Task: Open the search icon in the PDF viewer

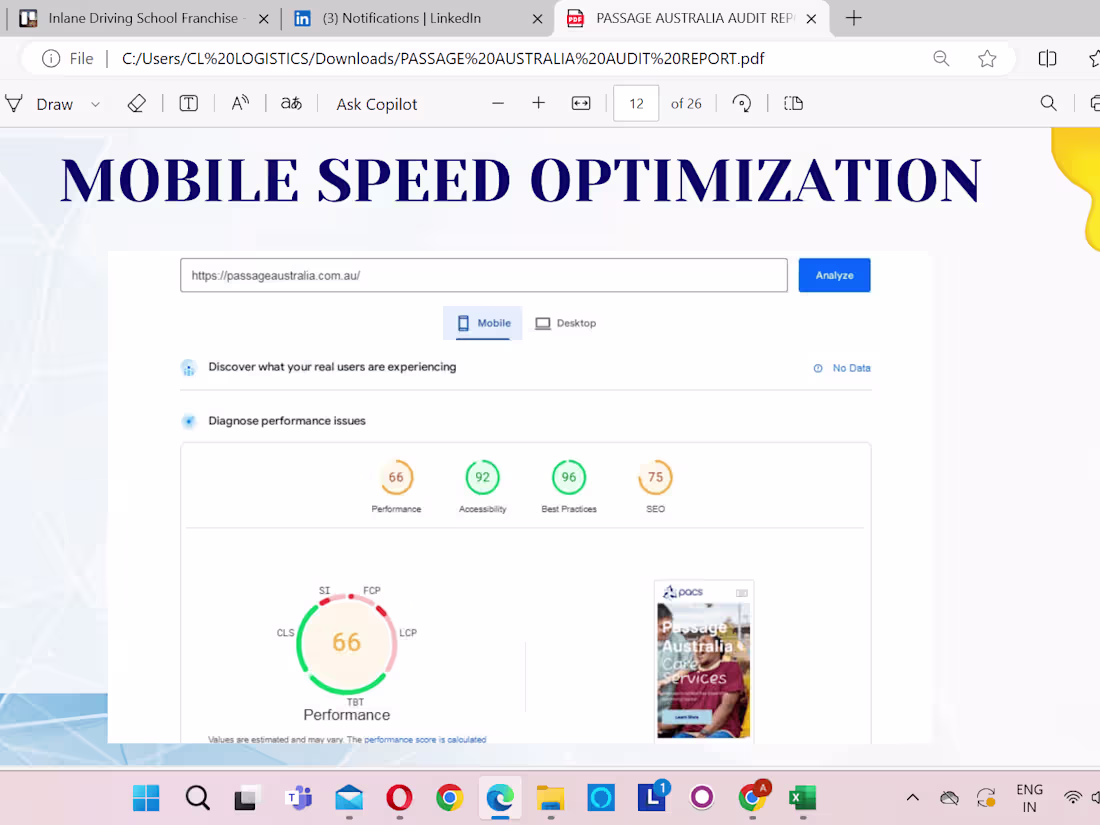Action: coord(1048,103)
